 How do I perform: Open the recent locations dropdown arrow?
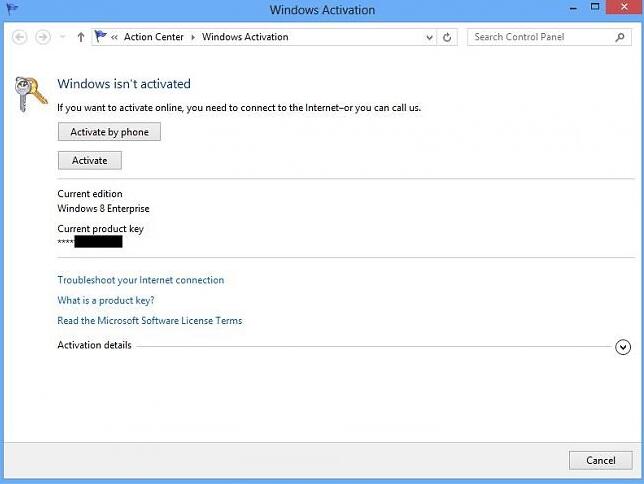pyautogui.click(x=62, y=37)
